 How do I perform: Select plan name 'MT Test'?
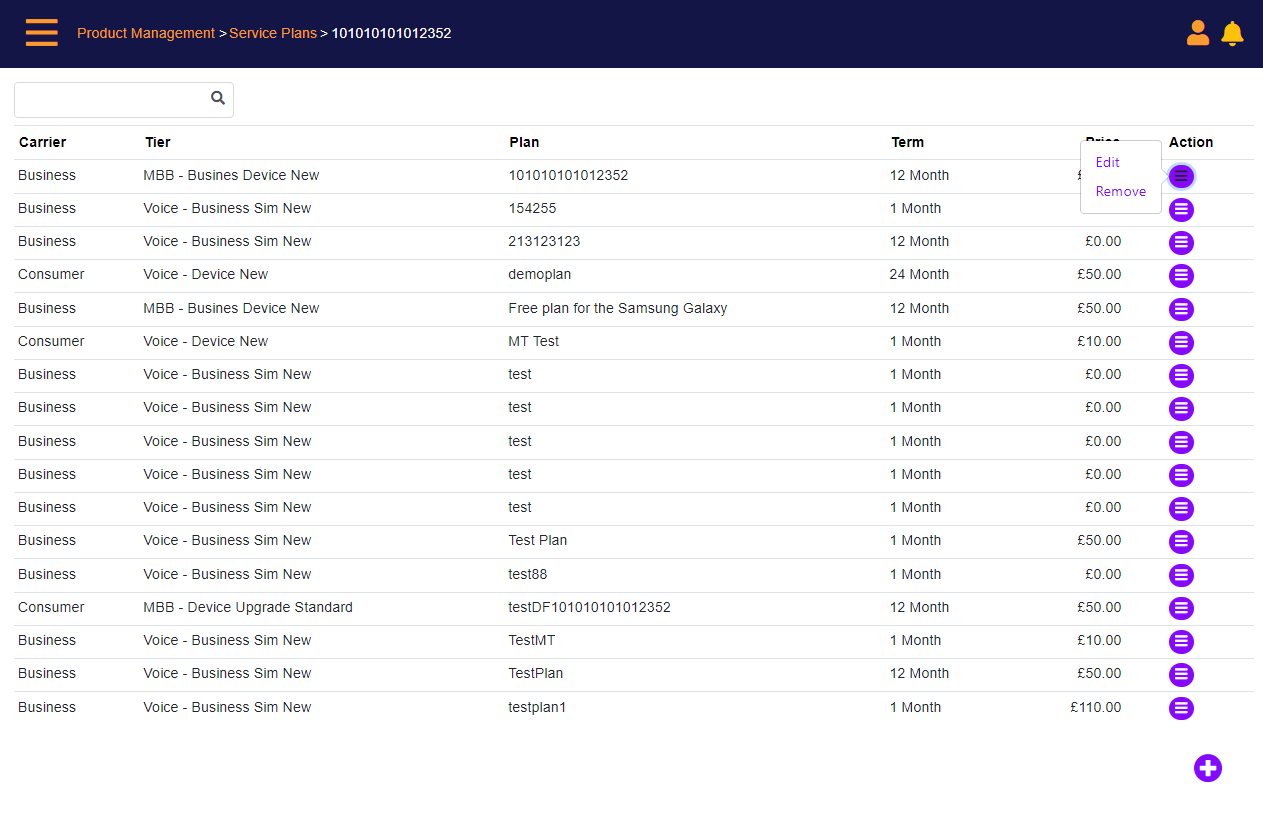(x=534, y=341)
